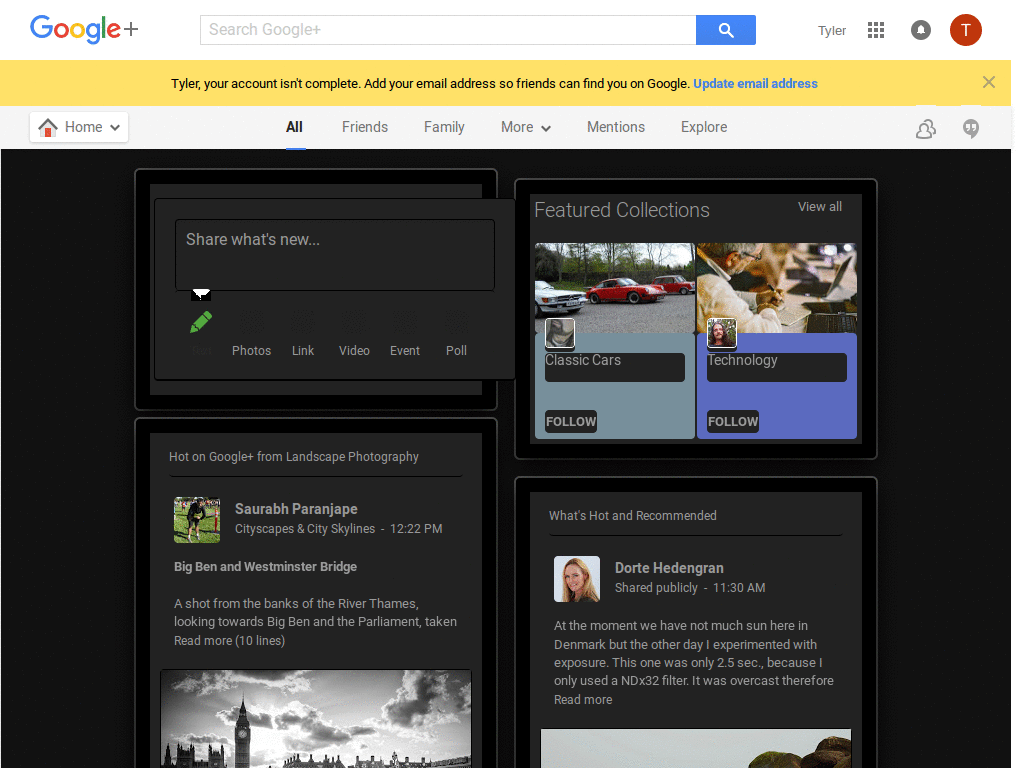Open the Classic Cars collection photo
Image resolution: width=1024 pixels, height=768 pixels.
pos(615,287)
